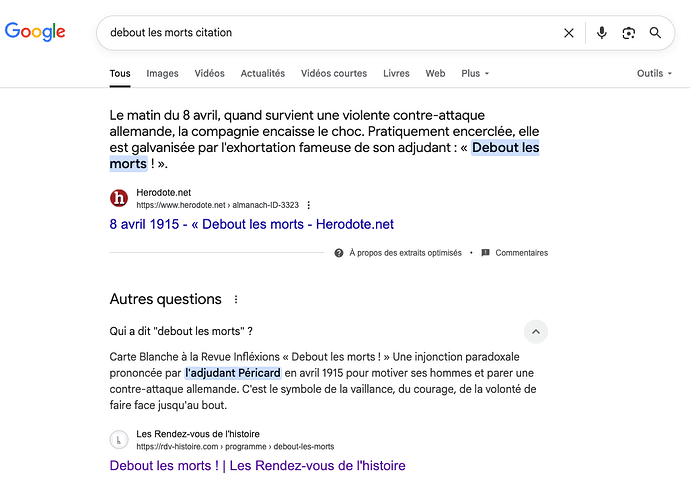Collapse the "Qui a dit debout les morts" question
Screen dimensions: 690x482
(535, 331)
